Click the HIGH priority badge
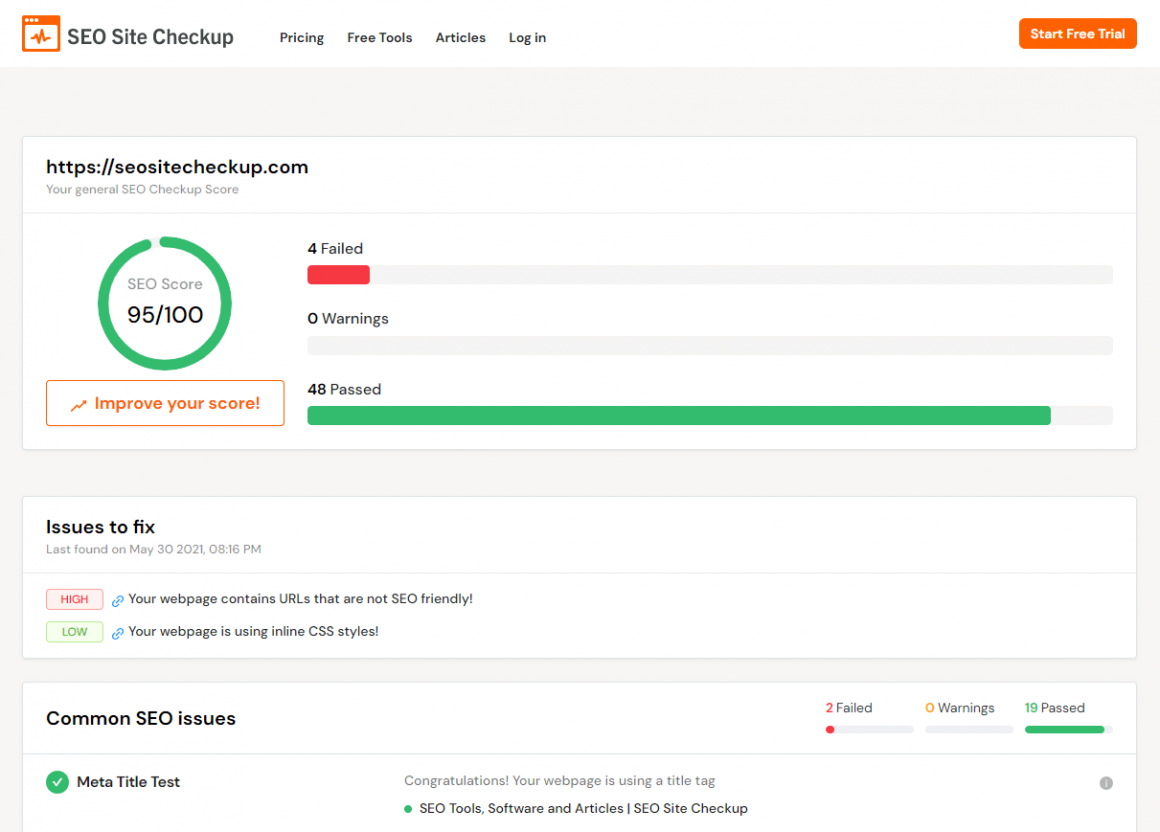The height and width of the screenshot is (832, 1160). pyautogui.click(x=74, y=599)
